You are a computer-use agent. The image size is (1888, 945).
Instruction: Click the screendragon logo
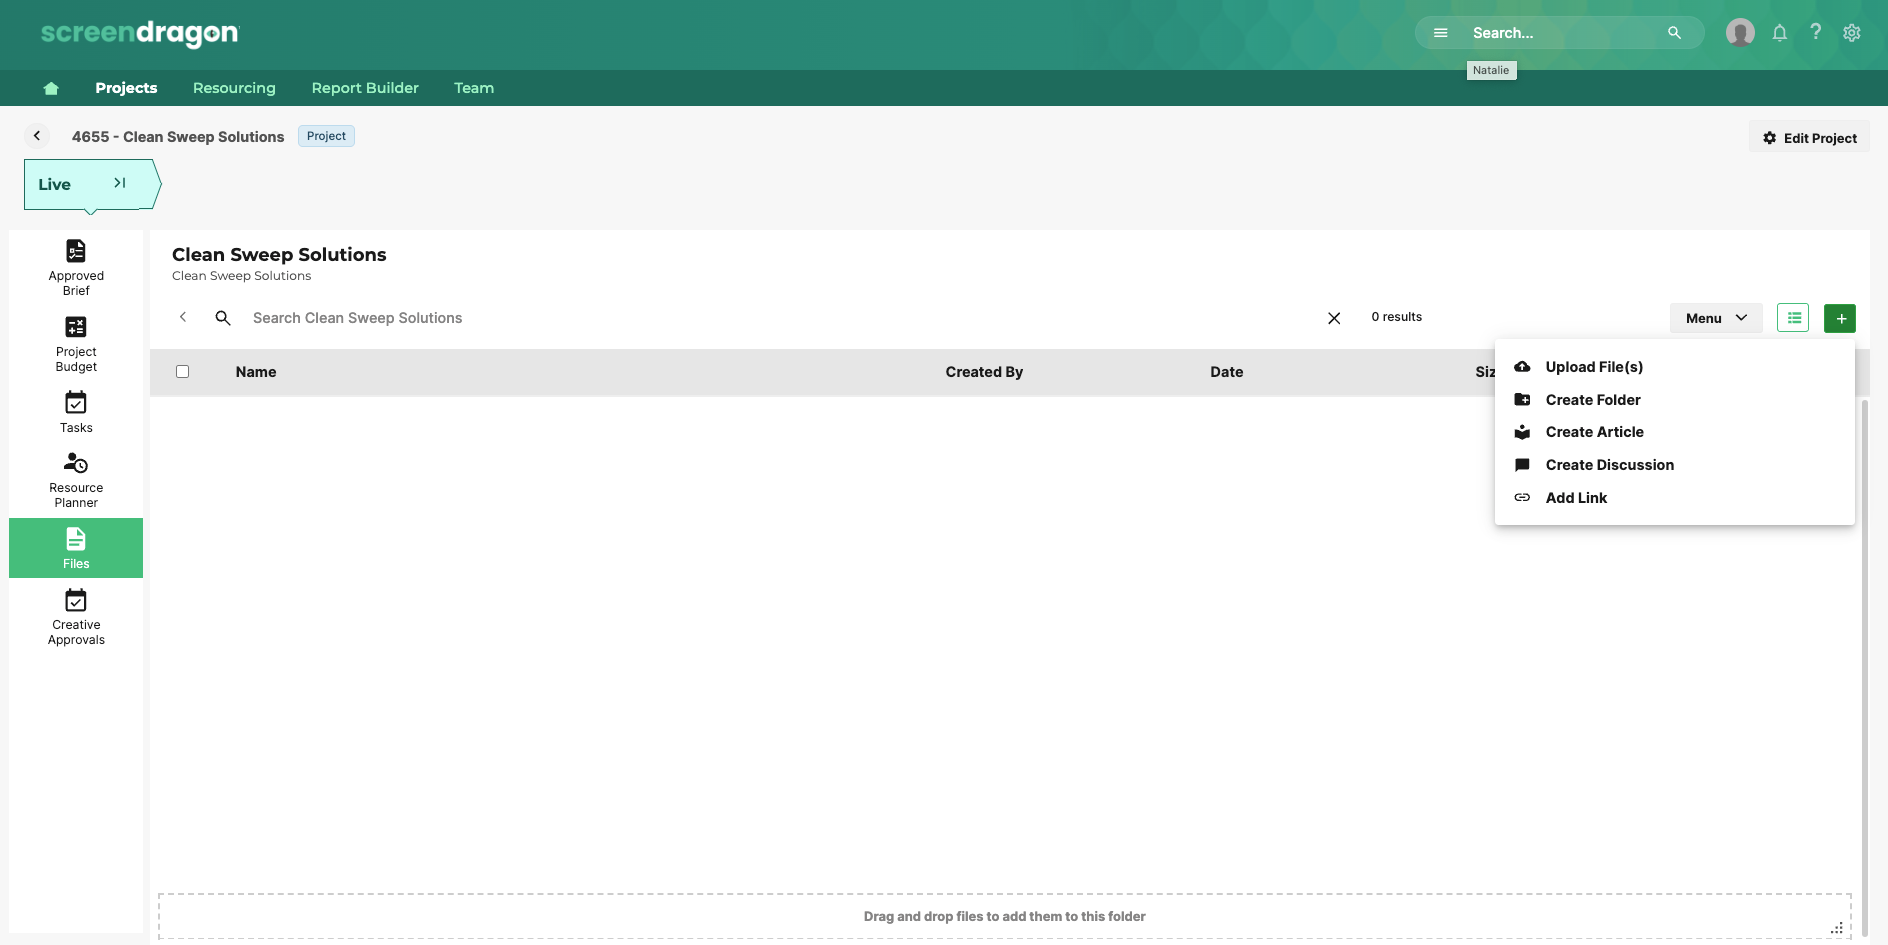(140, 33)
